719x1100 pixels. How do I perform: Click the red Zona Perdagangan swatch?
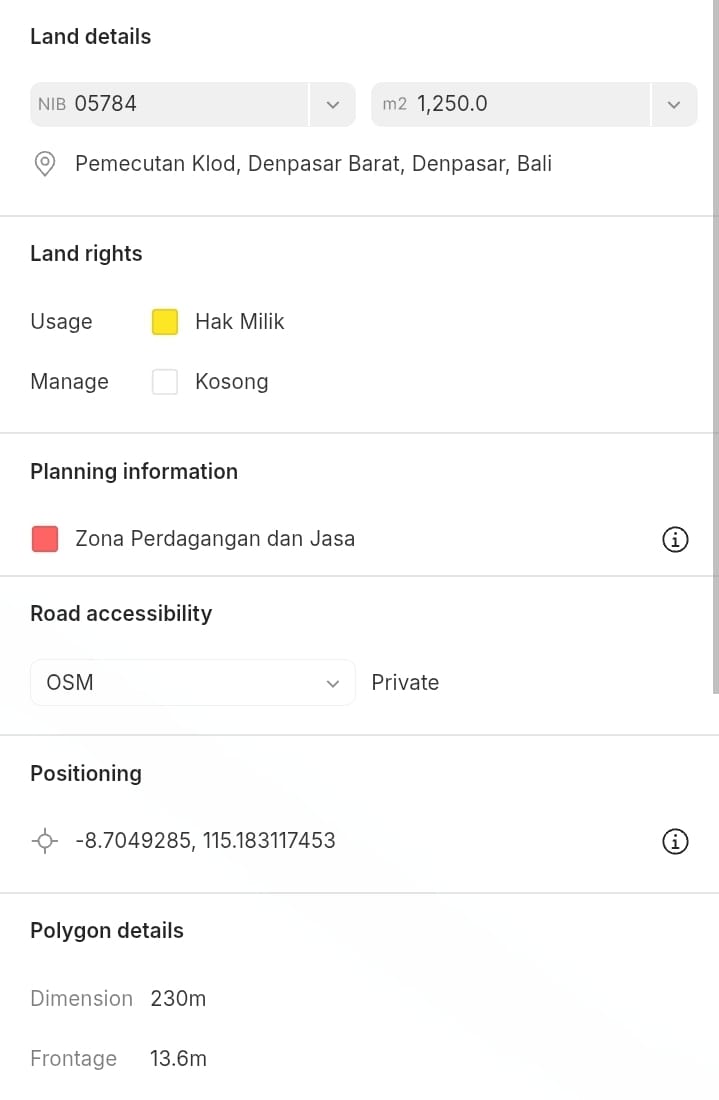coord(45,540)
